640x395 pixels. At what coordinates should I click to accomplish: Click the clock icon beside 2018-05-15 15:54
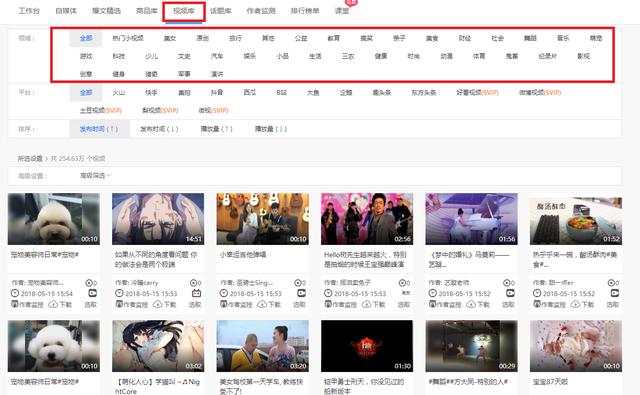(x=15, y=293)
